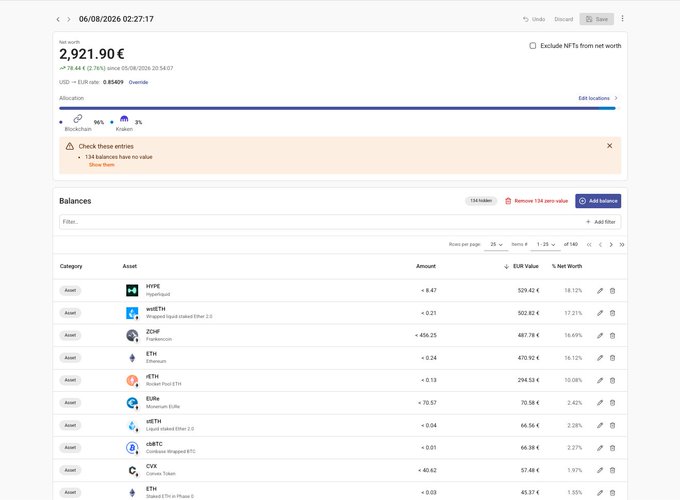Click the 529.42 € value cell
This screenshot has width=680, height=500.
coord(528,291)
